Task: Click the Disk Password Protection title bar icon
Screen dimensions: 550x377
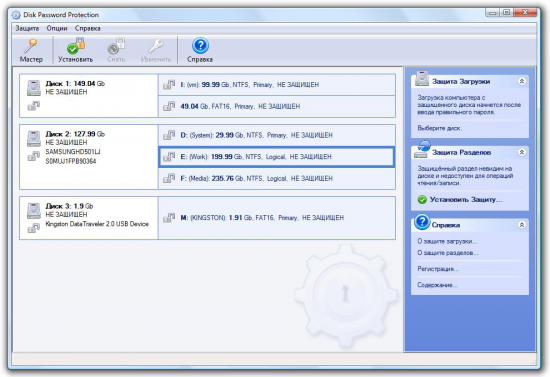Action: 16,15
